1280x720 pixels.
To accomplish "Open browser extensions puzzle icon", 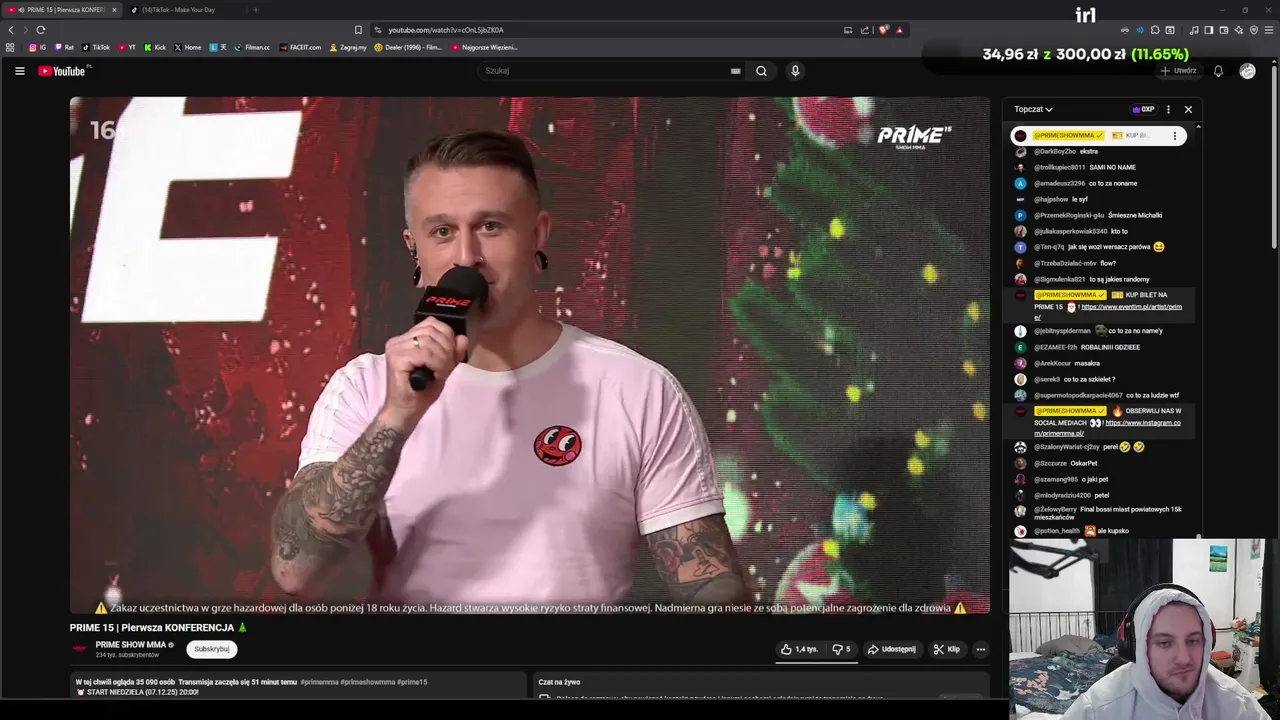I will click(1155, 30).
